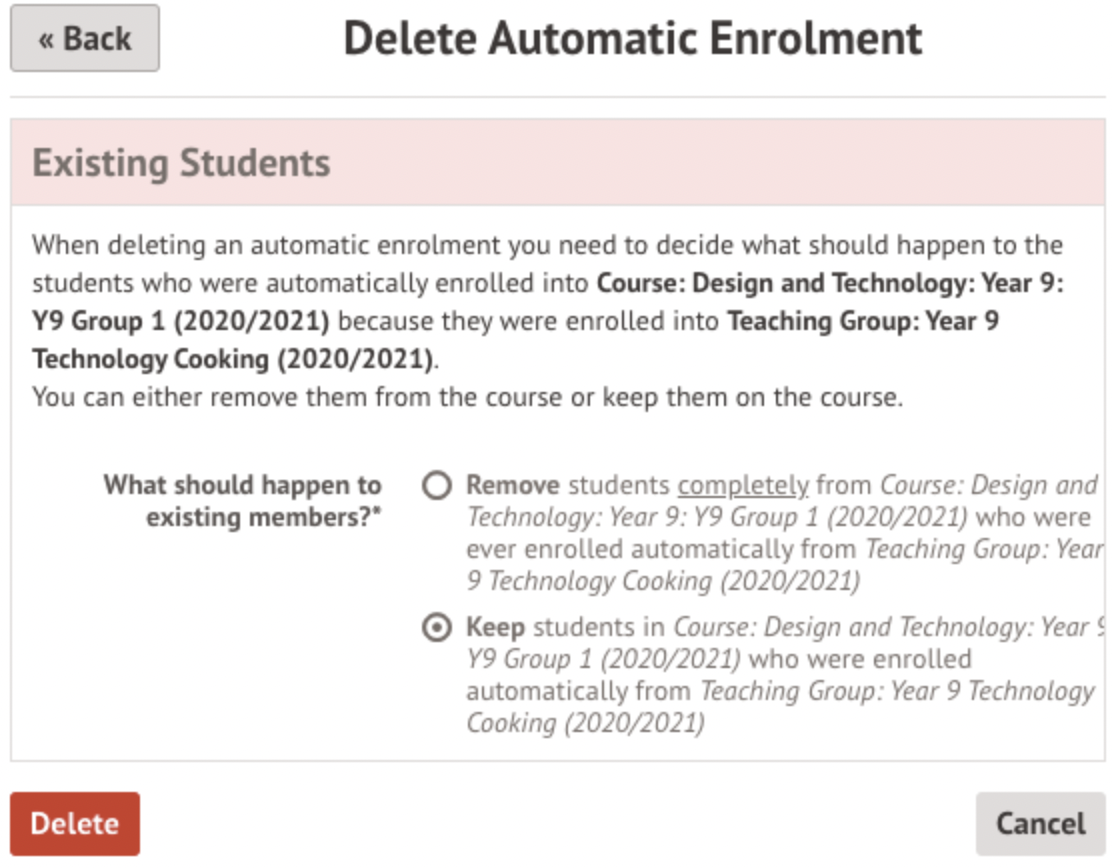Select the Keep students radio button
The height and width of the screenshot is (868, 1112).
[x=436, y=629]
